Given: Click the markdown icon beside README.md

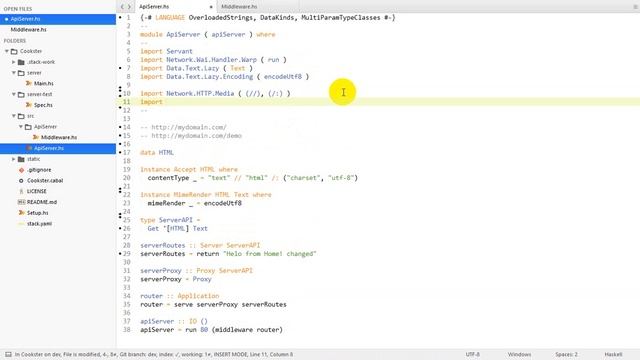Looking at the screenshot, I should click(x=21, y=202).
